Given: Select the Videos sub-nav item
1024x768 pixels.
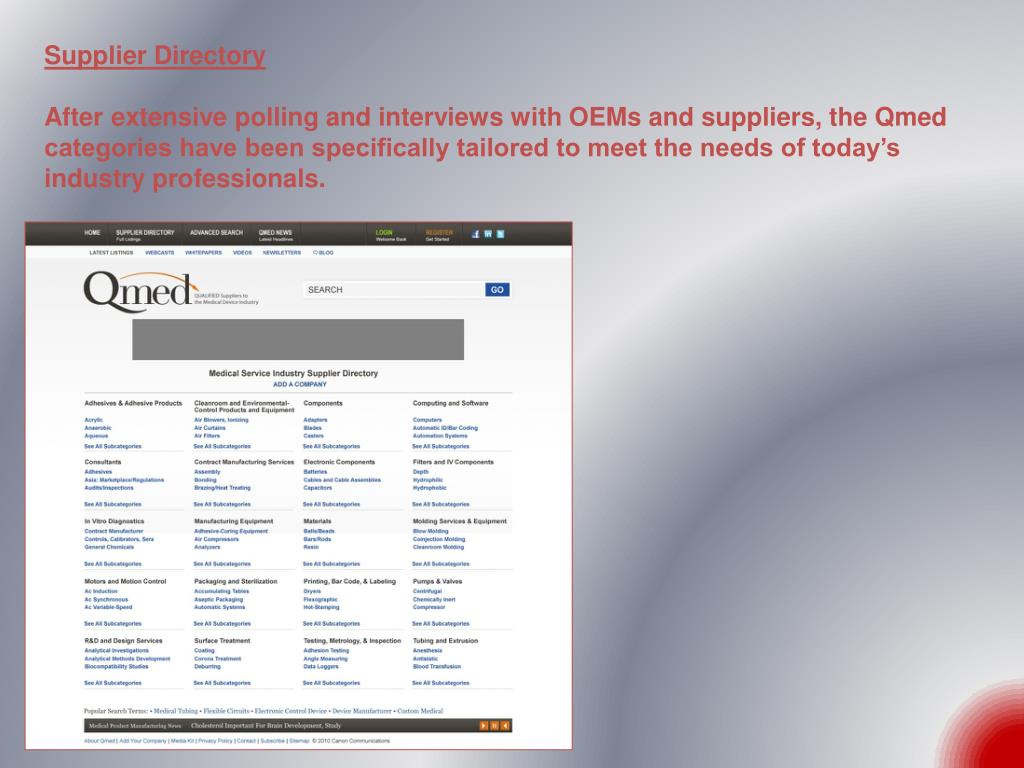Looking at the screenshot, I should point(242,253).
